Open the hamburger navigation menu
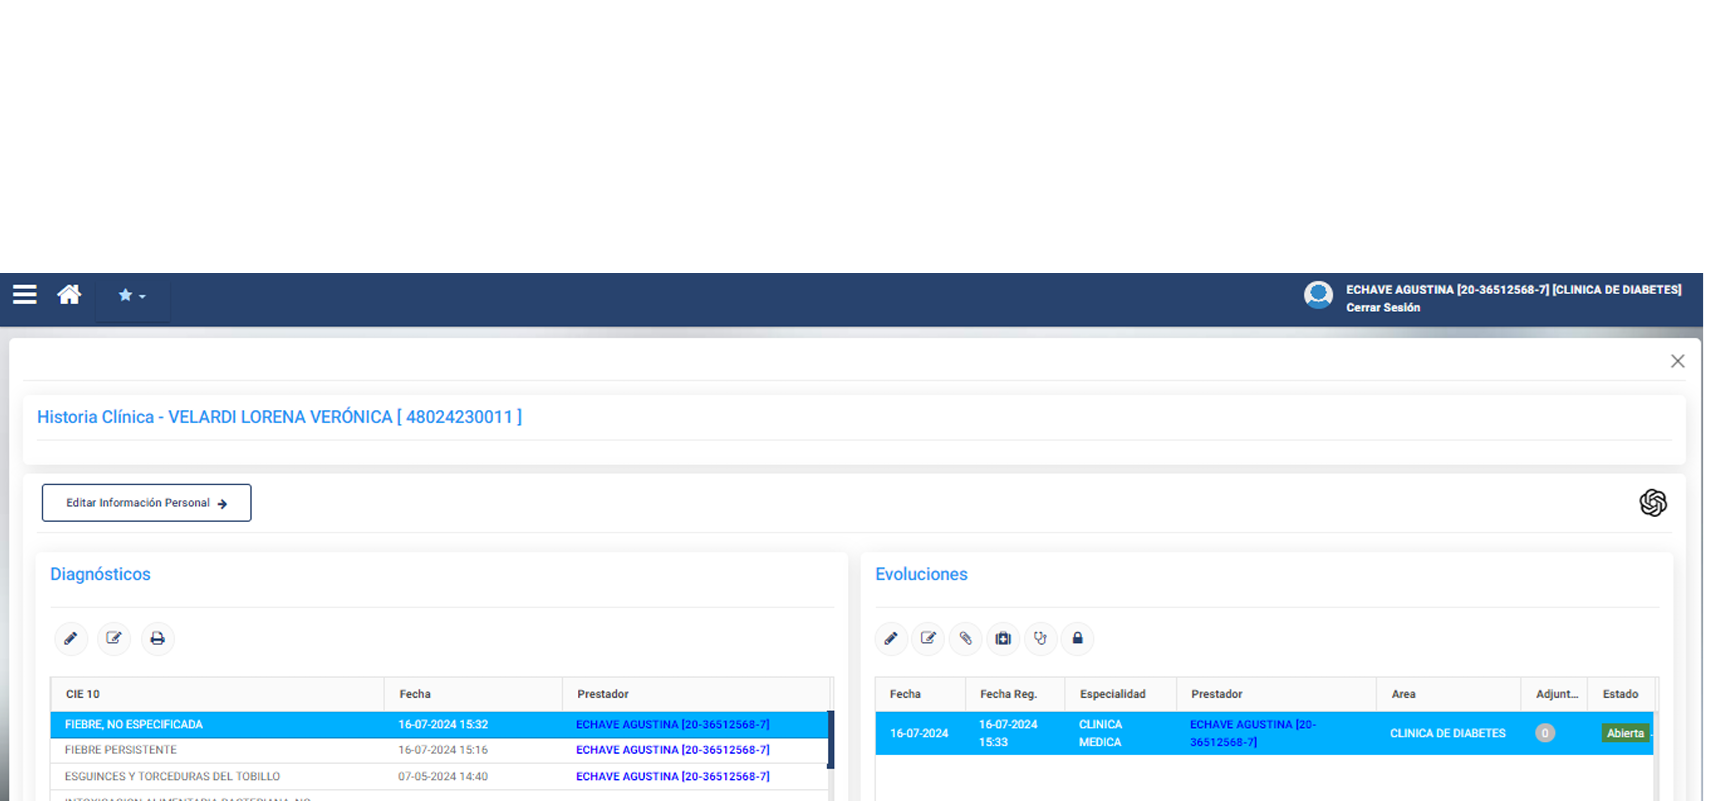Image resolution: width=1710 pixels, height=801 pixels. 25,295
